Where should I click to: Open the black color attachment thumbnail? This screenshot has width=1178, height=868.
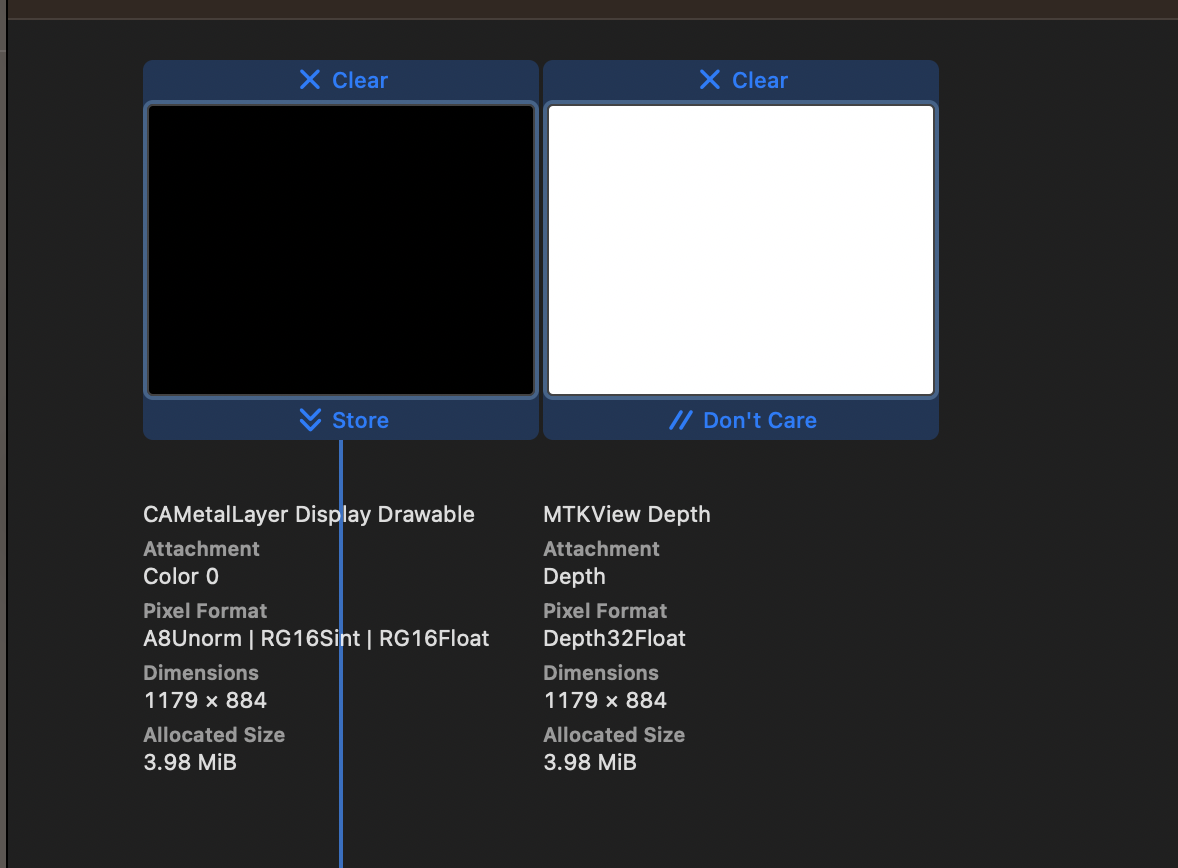341,250
